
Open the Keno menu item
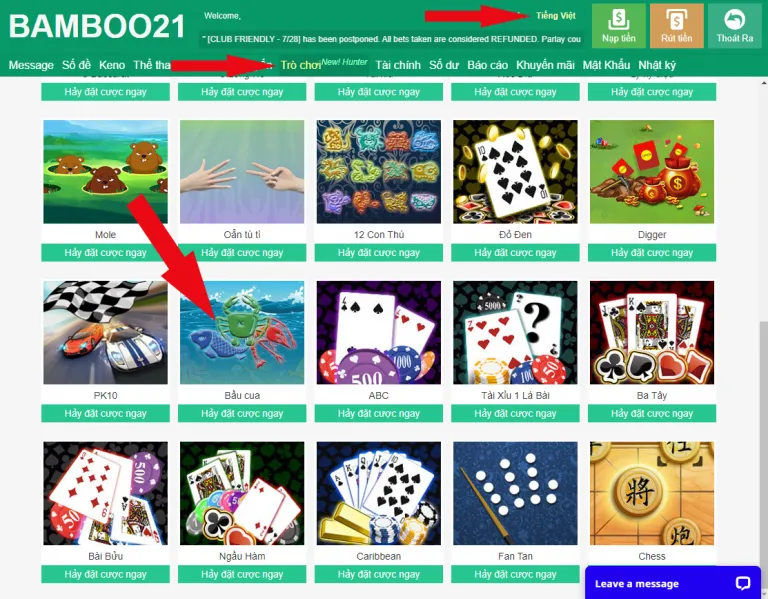[x=112, y=65]
